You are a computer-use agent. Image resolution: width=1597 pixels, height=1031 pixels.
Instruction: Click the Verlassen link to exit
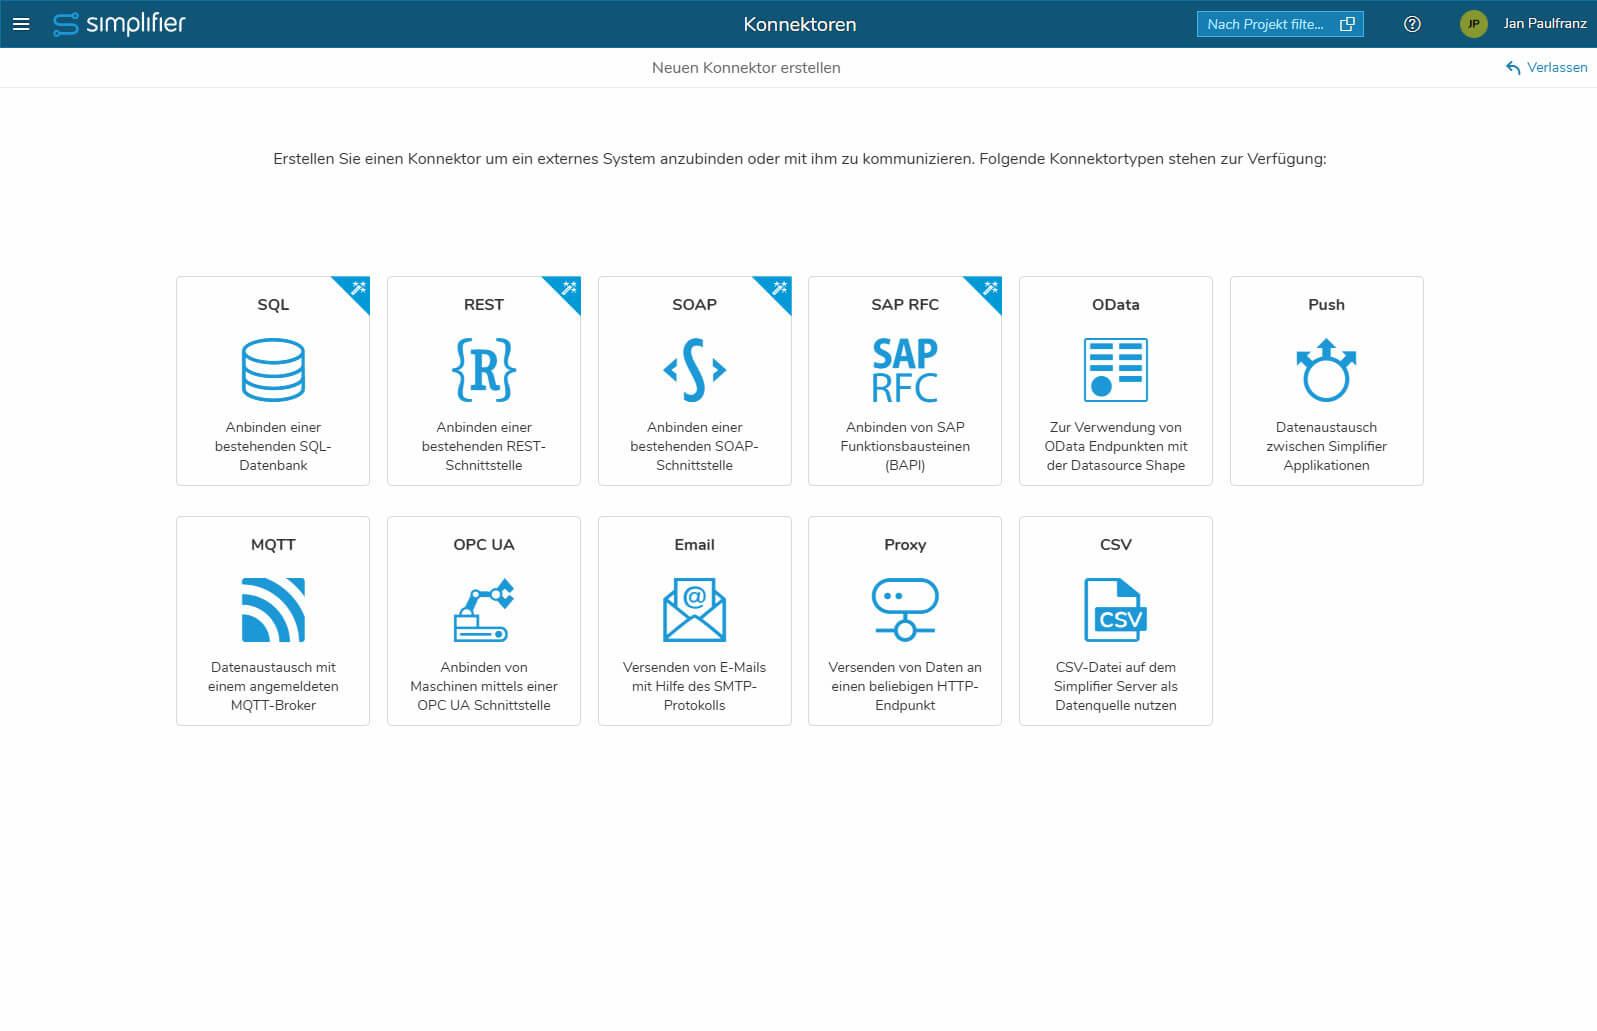1546,67
